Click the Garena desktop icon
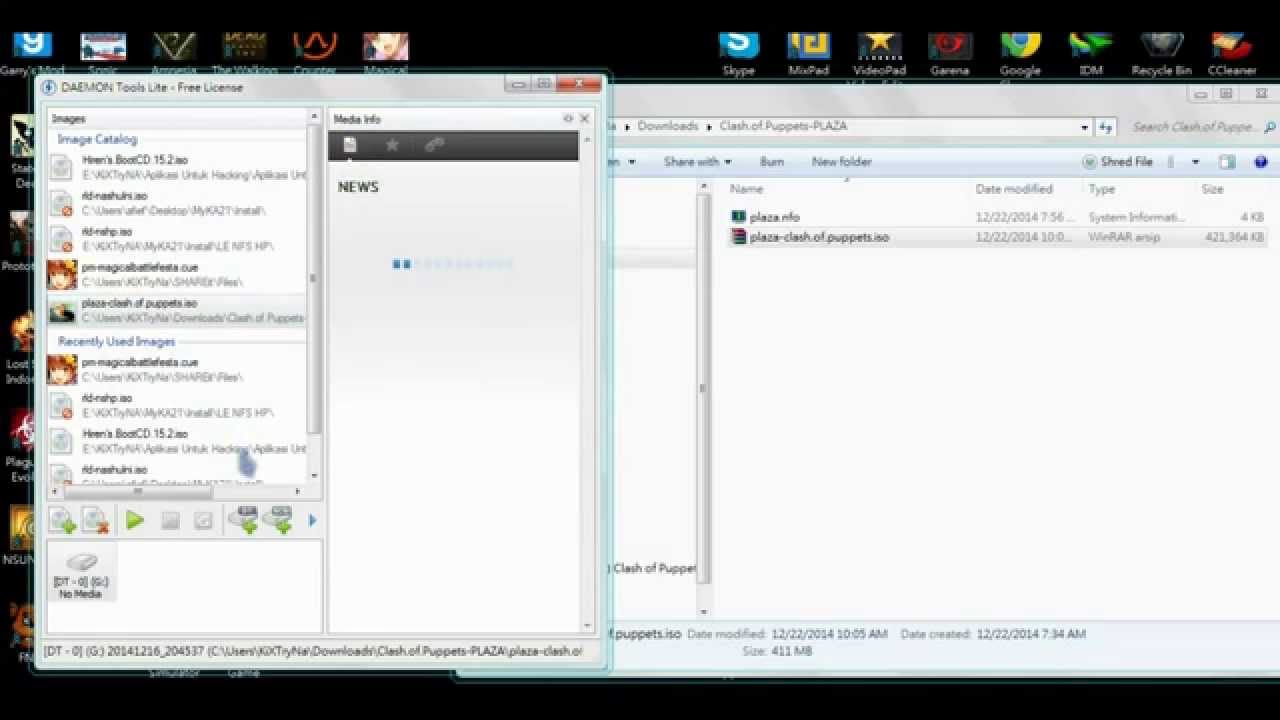Screen dimensions: 1280x720 (949, 54)
